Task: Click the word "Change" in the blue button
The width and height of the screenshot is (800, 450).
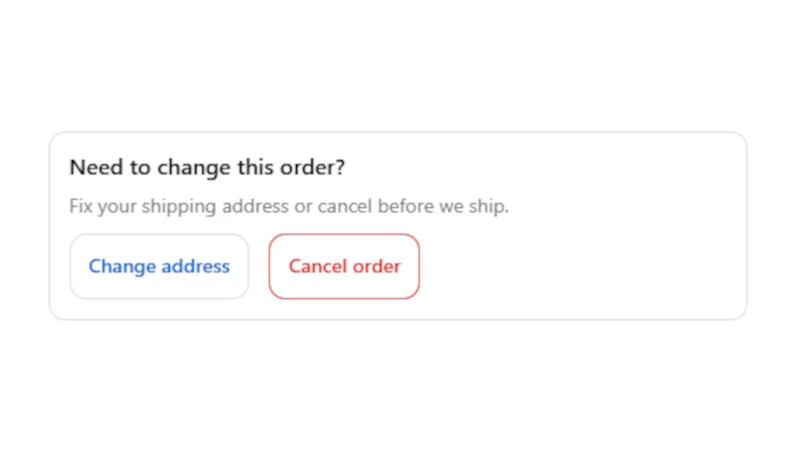Action: [122, 267]
